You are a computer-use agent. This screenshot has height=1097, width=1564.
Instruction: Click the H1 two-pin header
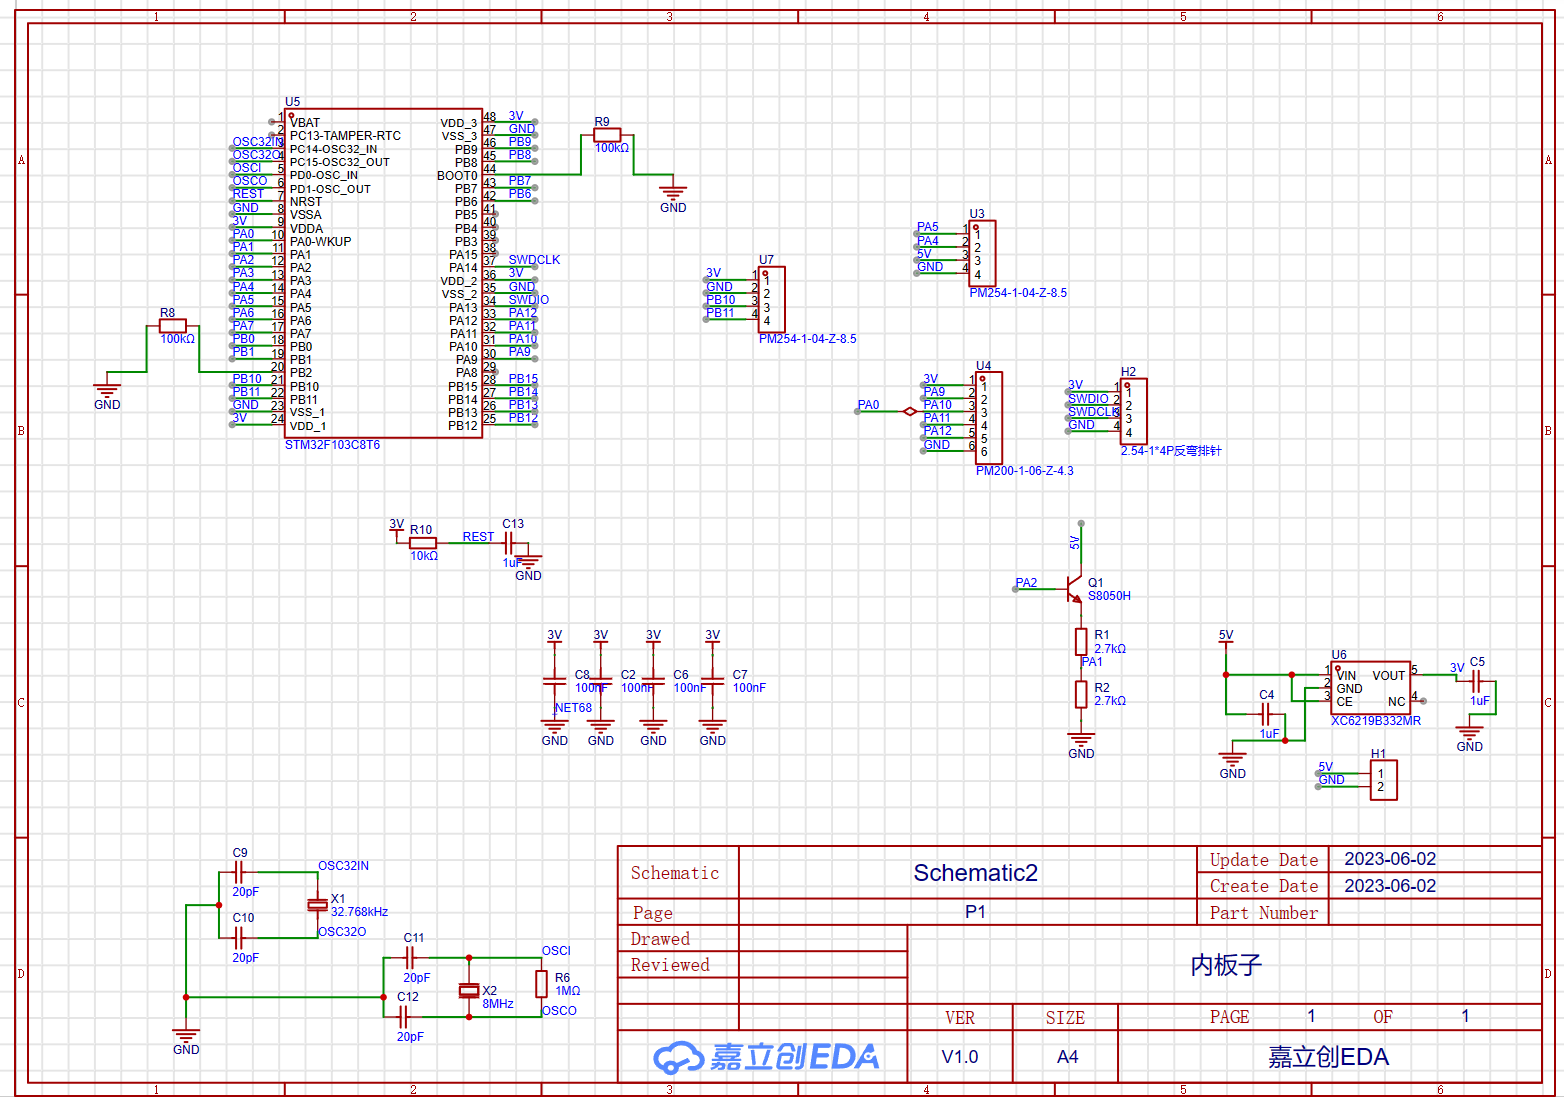1382,780
